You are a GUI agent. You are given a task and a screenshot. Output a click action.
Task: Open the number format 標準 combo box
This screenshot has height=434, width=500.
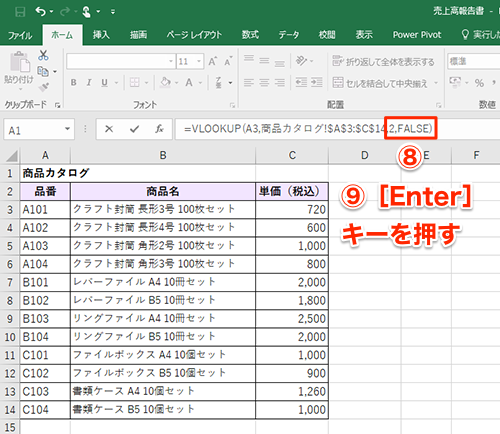pyautogui.click(x=473, y=61)
